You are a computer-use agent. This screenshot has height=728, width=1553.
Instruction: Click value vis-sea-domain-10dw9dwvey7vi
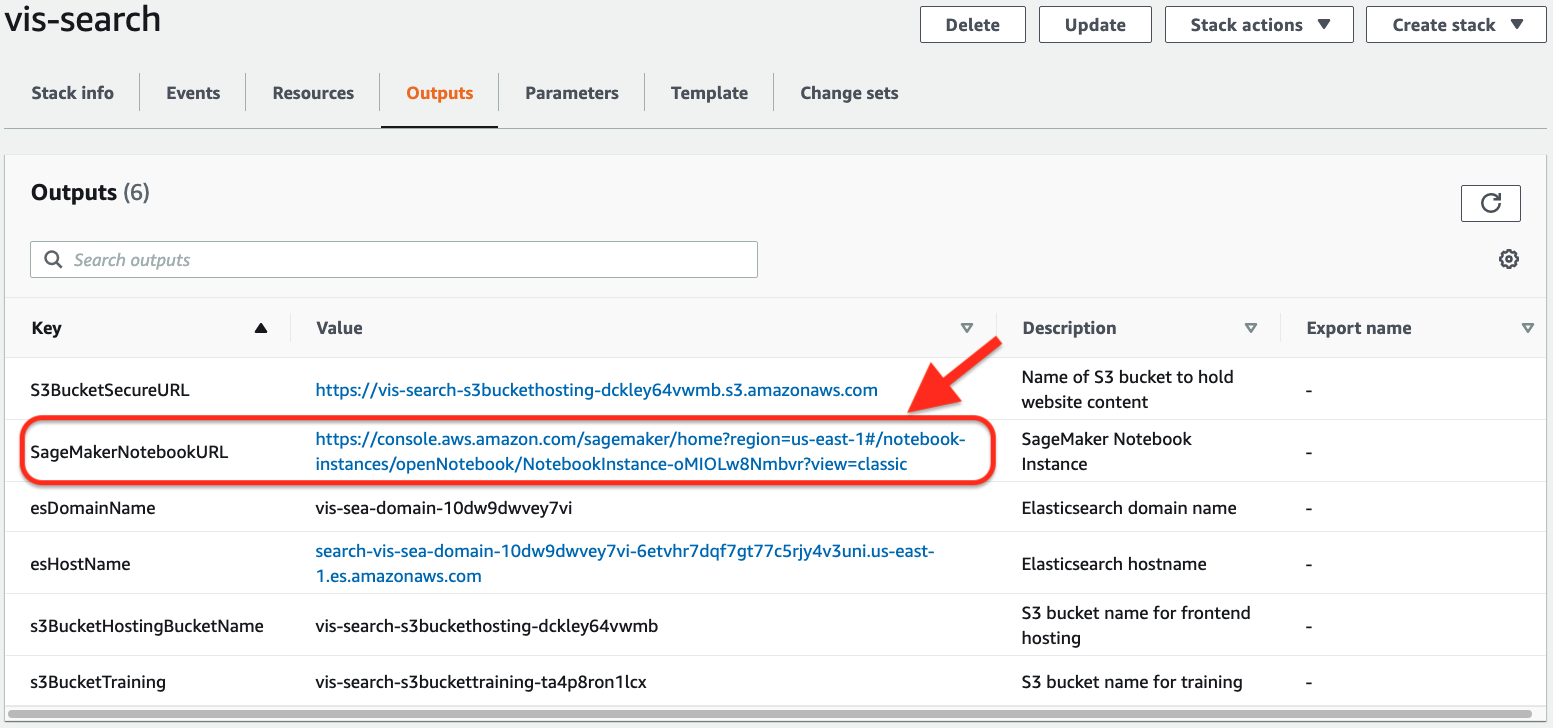[444, 508]
